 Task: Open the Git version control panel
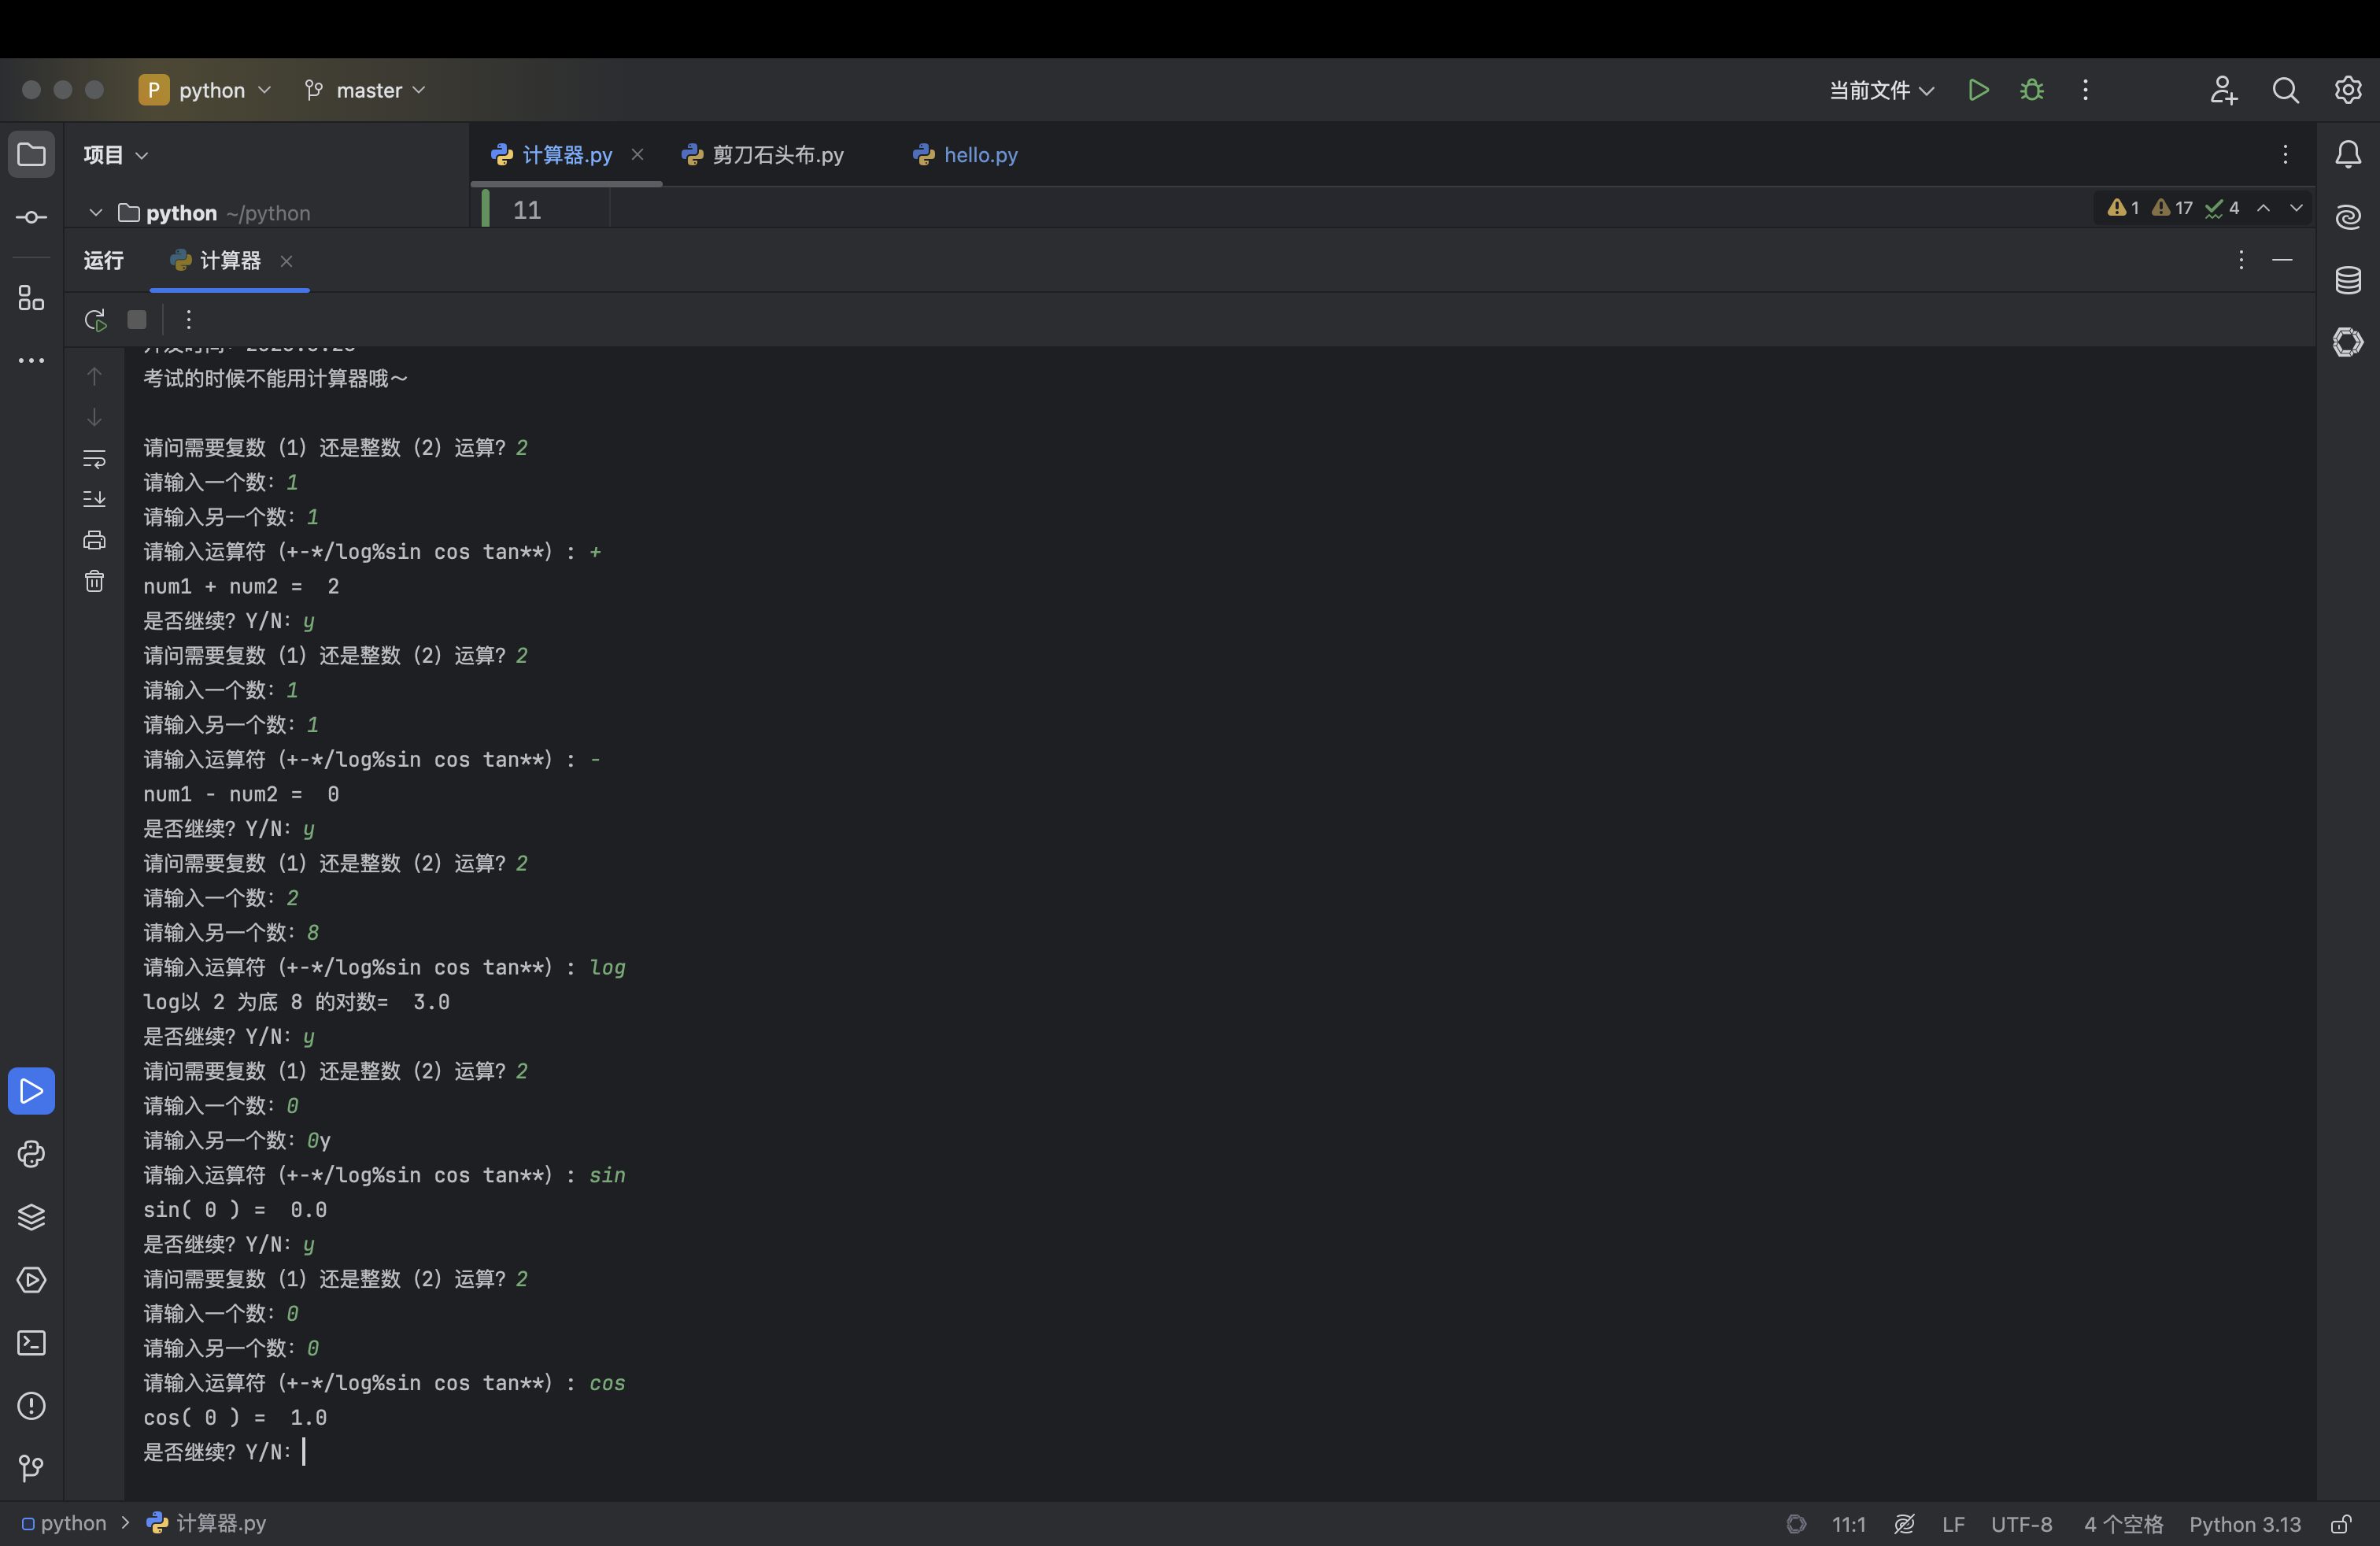point(31,1468)
